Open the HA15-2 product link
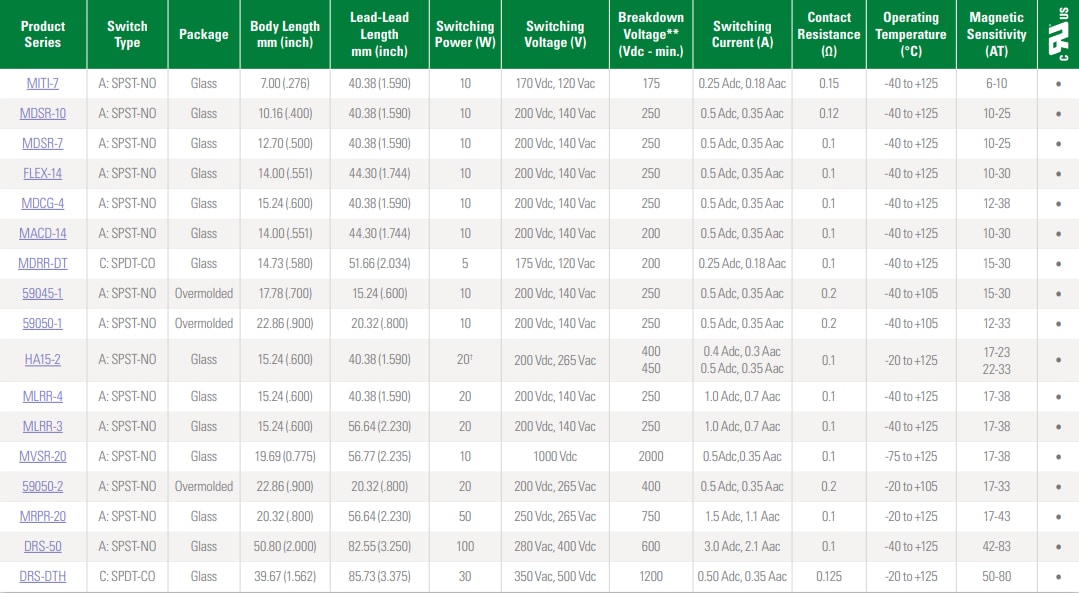This screenshot has height=593, width=1079. tap(42, 360)
